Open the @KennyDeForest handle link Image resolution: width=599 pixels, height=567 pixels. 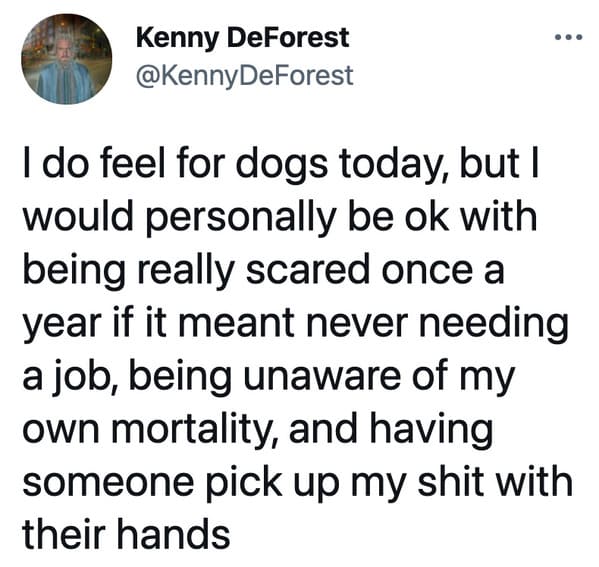244,76
